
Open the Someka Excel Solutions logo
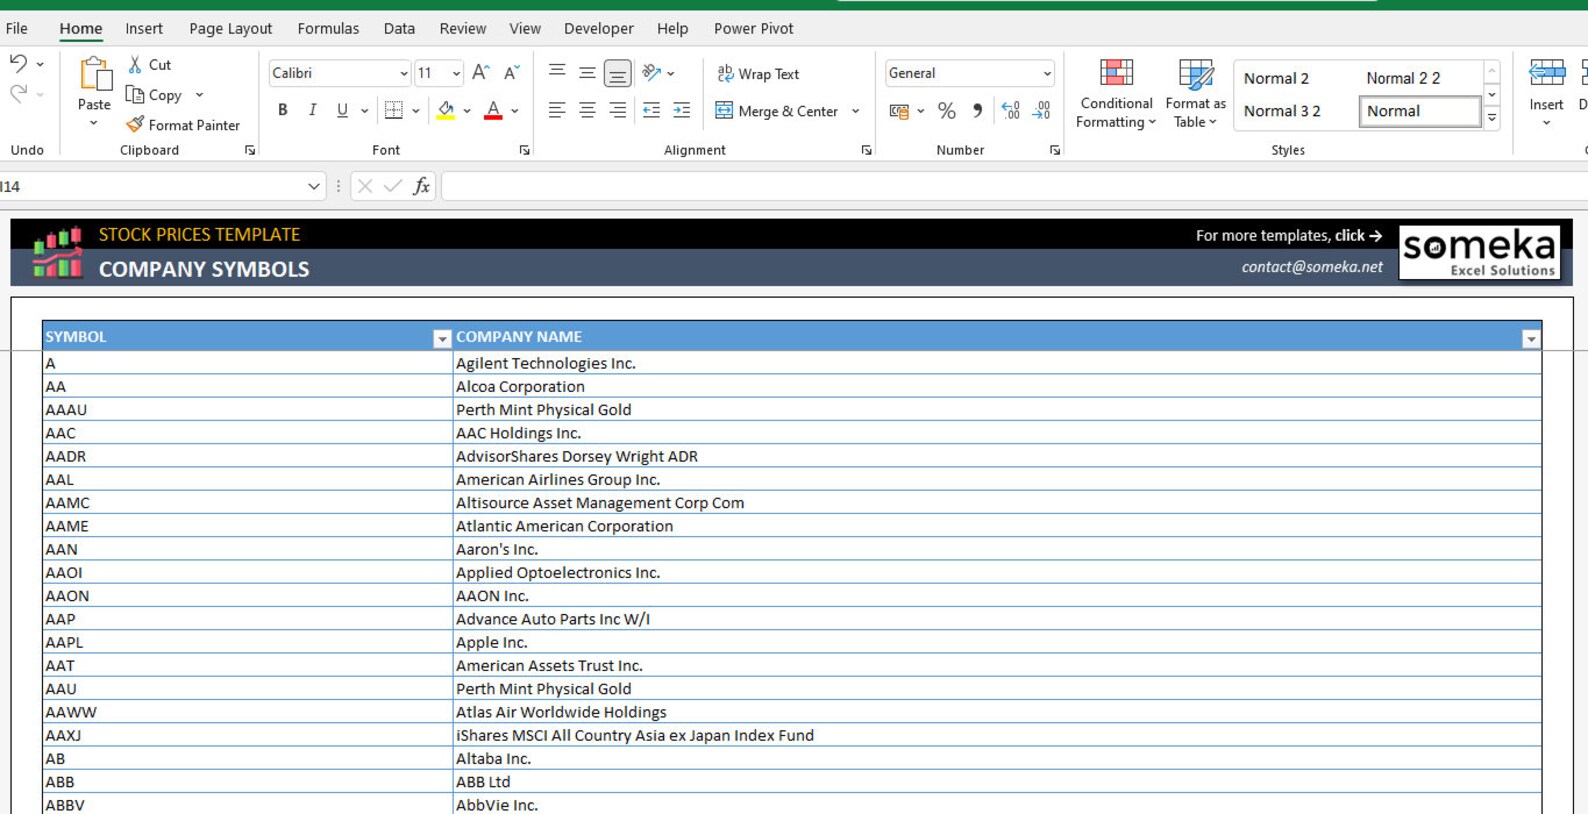point(1480,252)
